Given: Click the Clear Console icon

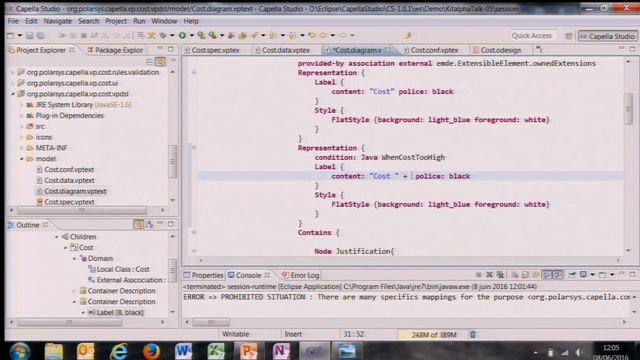Looking at the screenshot, I should [x=515, y=275].
